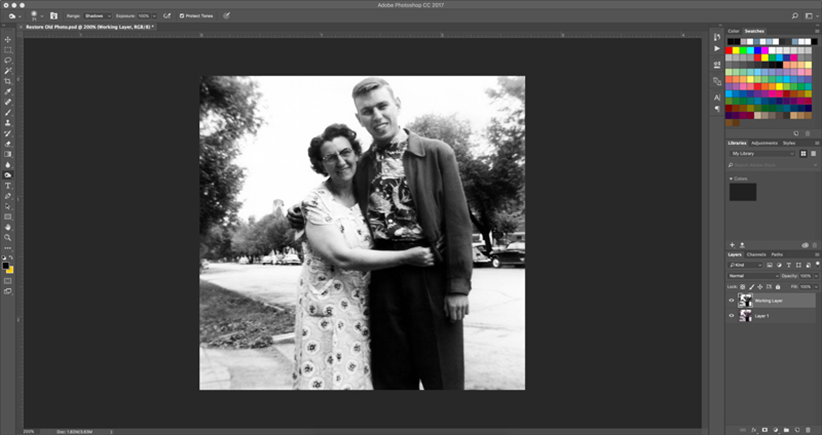Open the Character panel icon
822x435 pixels.
717,97
